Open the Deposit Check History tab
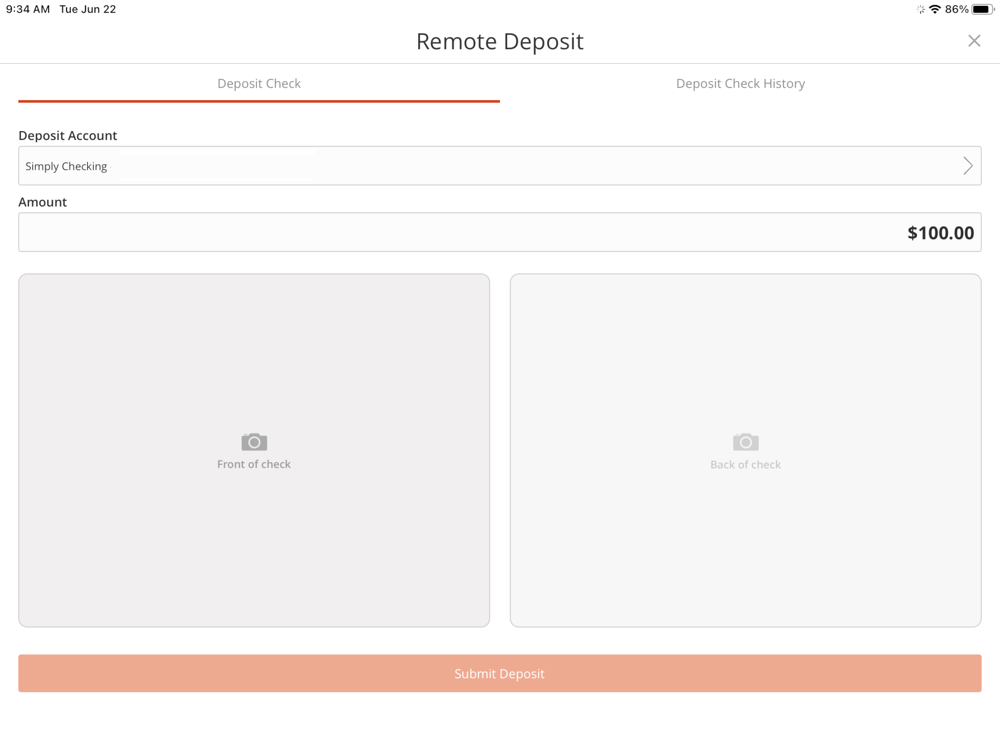 pyautogui.click(x=740, y=84)
